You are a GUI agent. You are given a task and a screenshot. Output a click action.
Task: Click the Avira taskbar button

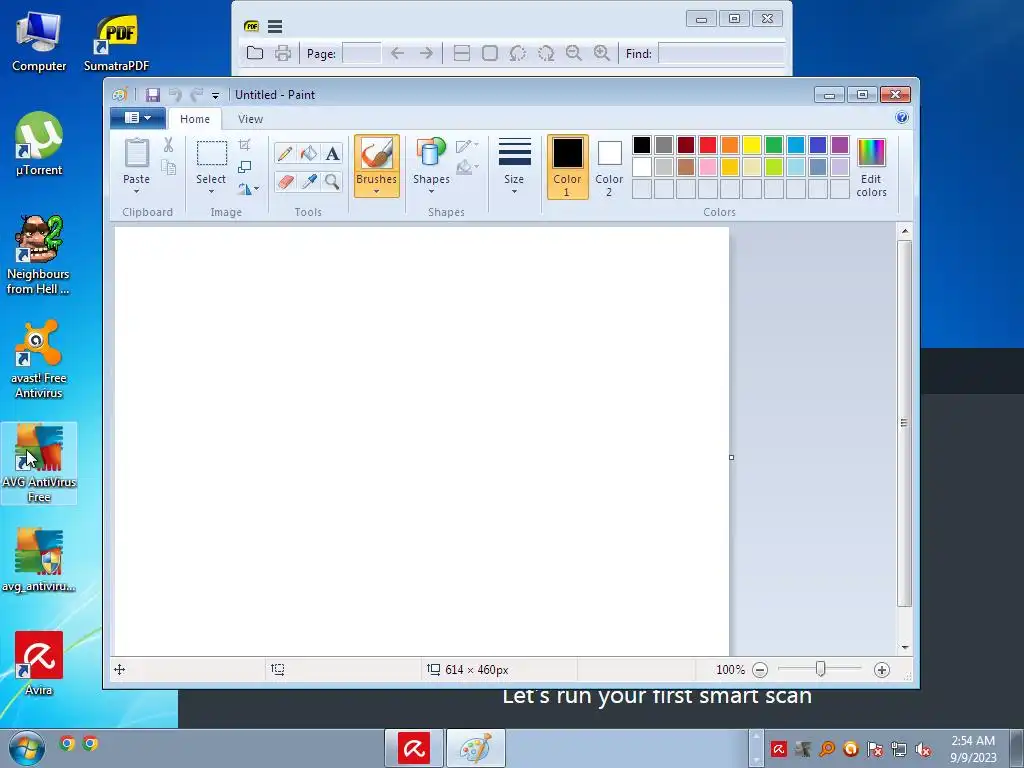click(x=414, y=748)
